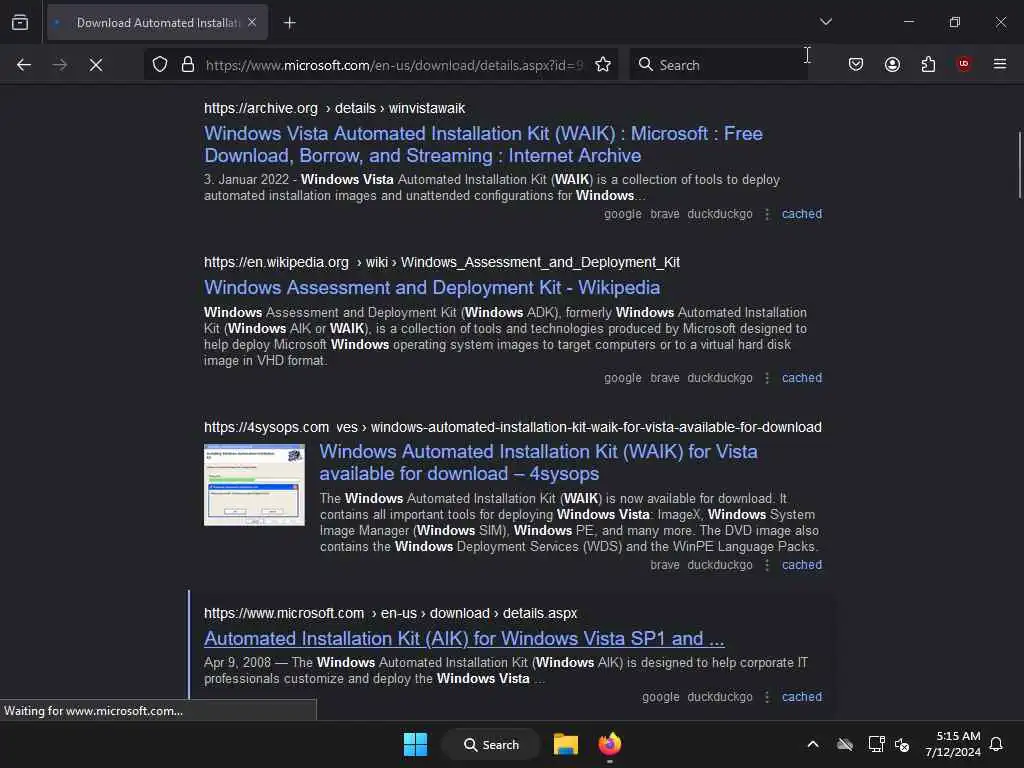
Task: Click the microsoft.com URL address field
Action: click(394, 65)
